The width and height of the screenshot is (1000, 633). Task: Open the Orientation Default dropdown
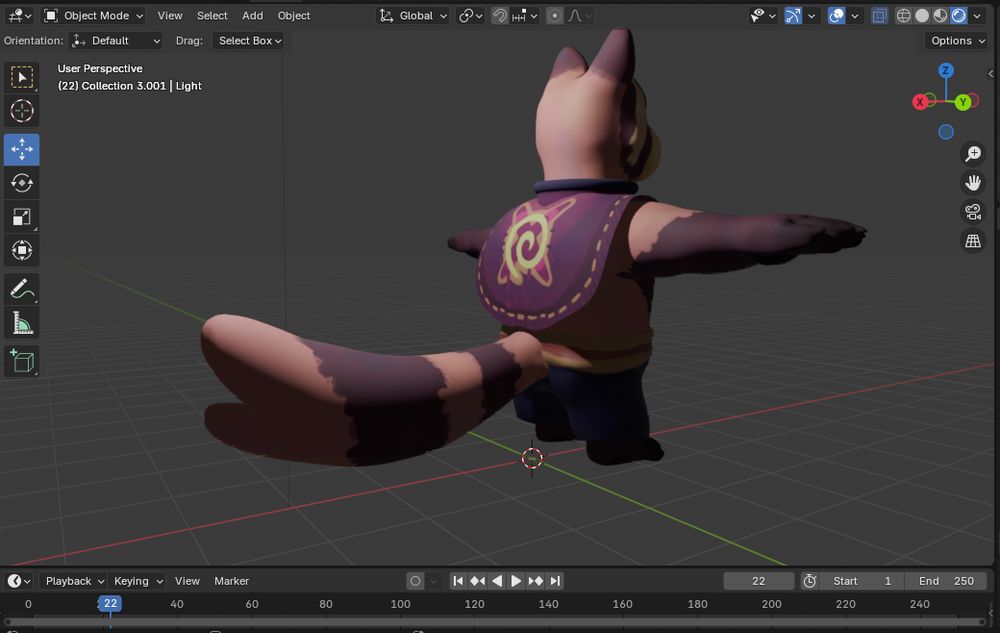115,41
